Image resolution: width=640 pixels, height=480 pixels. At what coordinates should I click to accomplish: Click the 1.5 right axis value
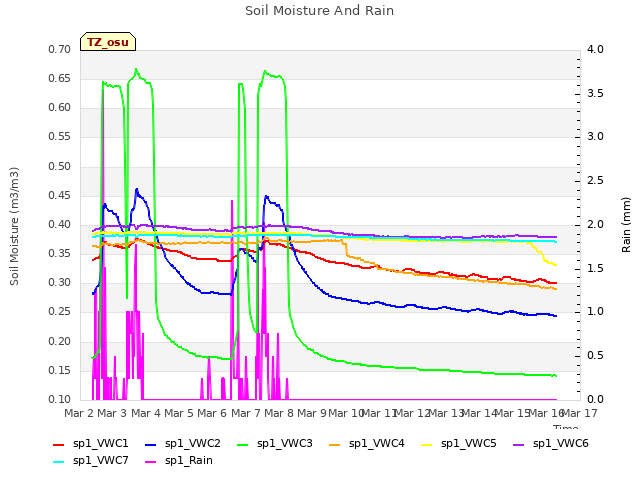tap(595, 268)
